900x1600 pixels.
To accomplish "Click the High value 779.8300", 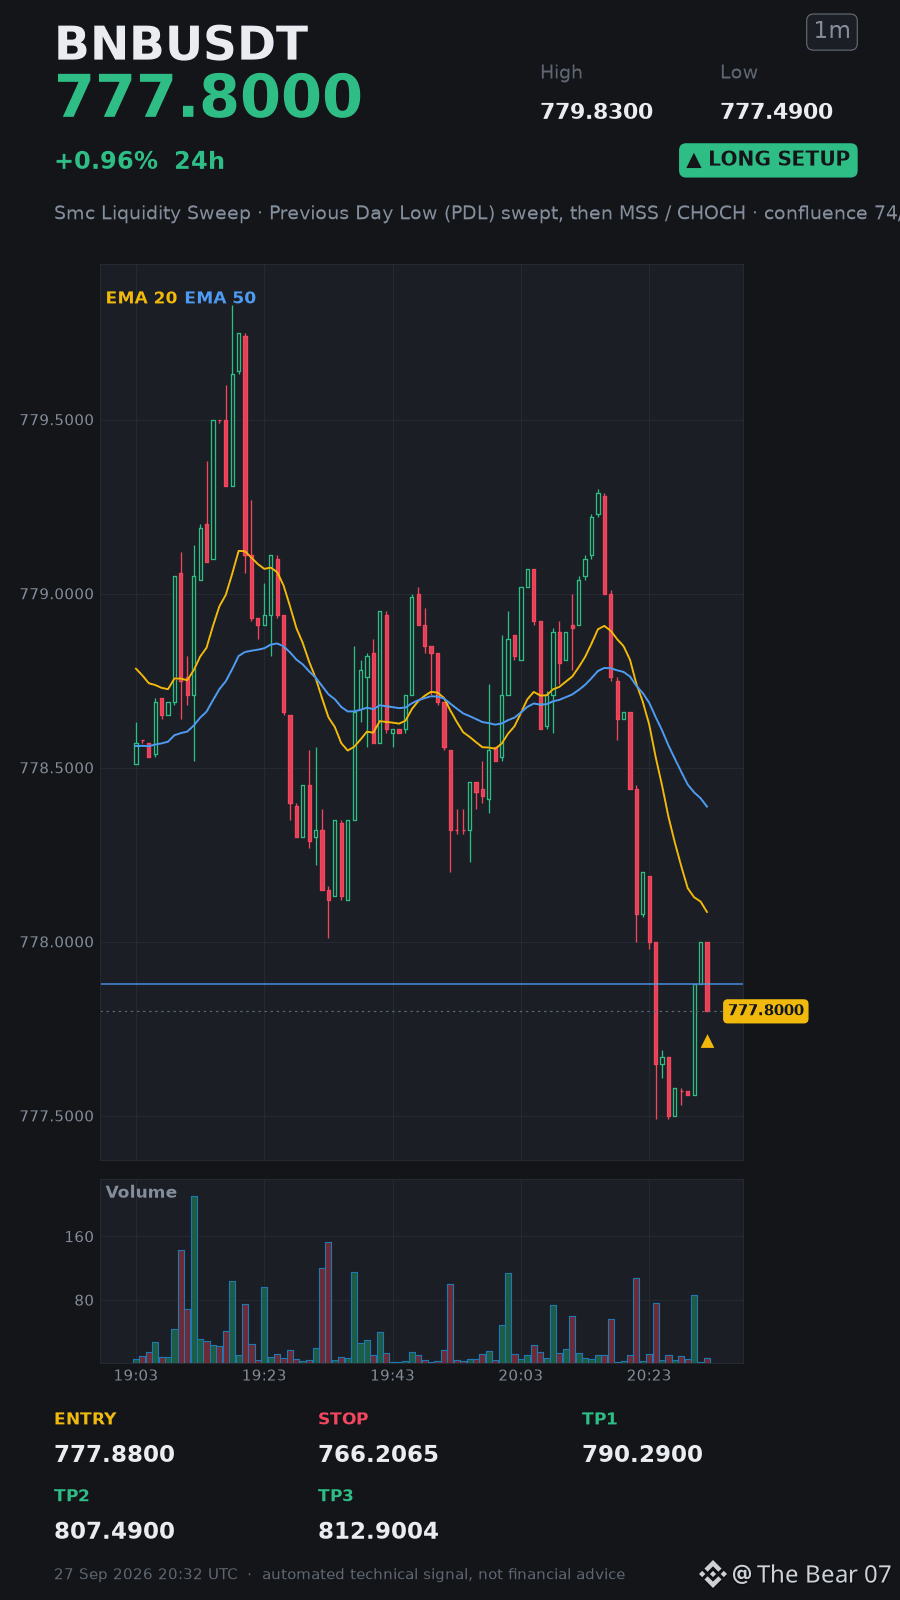I will tap(596, 111).
